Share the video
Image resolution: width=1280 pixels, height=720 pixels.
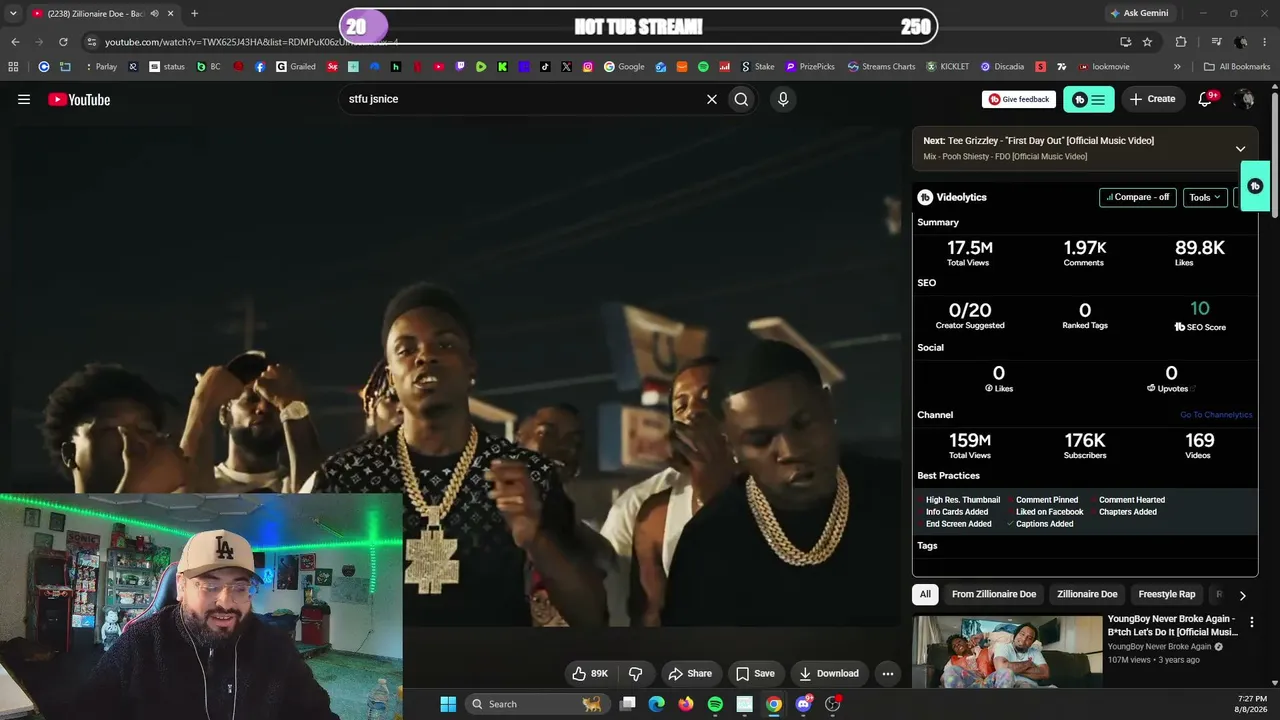click(690, 674)
